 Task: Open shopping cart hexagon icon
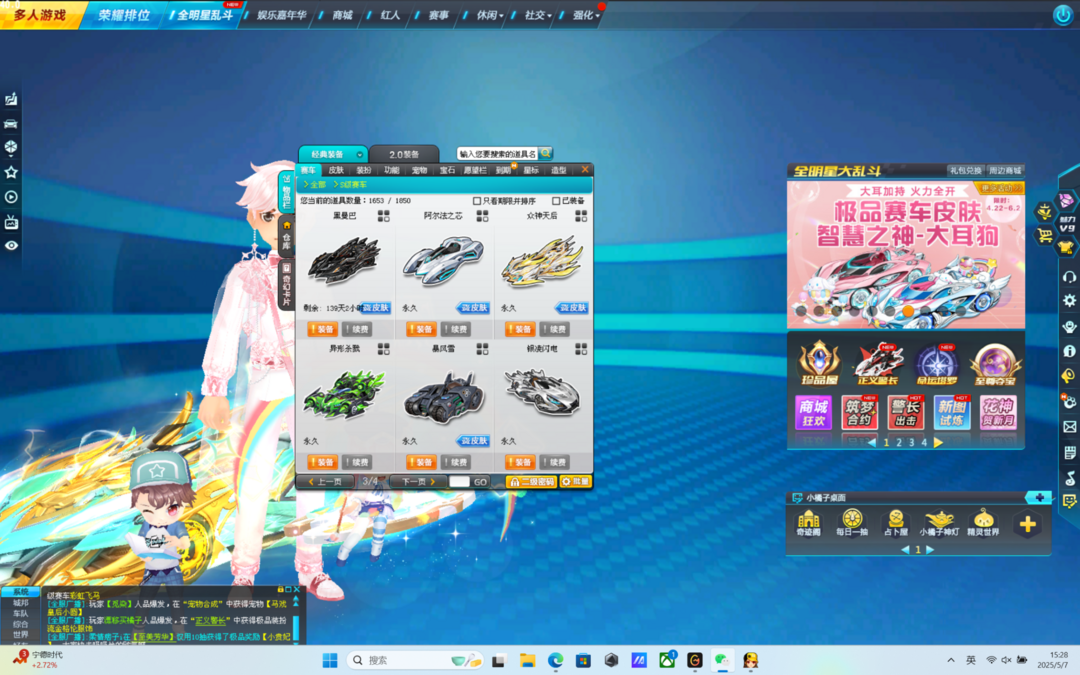pos(1045,236)
